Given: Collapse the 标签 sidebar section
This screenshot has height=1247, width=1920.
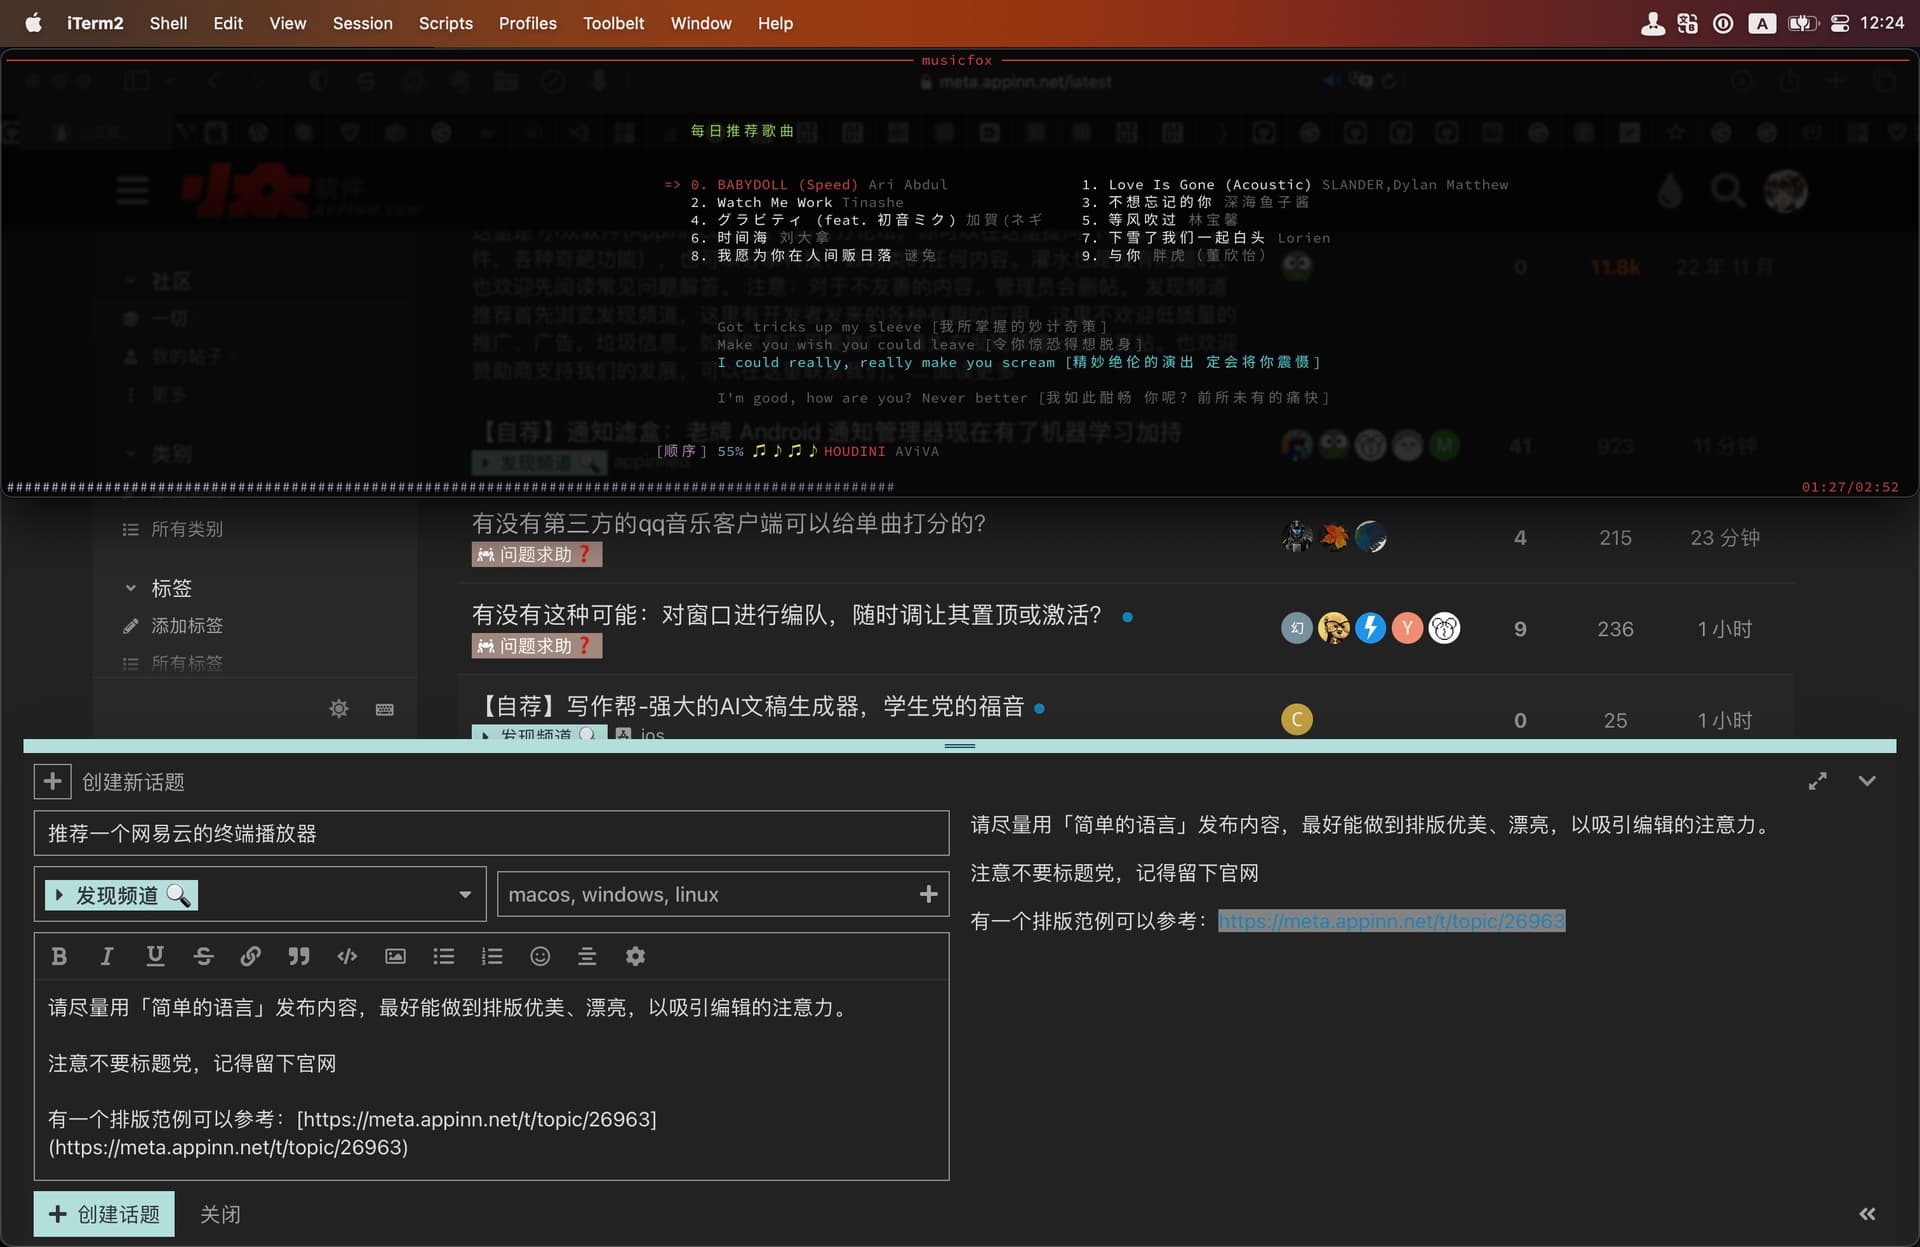Looking at the screenshot, I should pos(131,588).
